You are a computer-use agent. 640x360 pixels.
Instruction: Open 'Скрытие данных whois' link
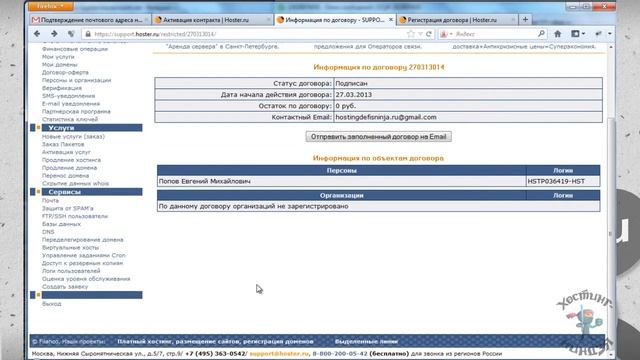pos(75,183)
